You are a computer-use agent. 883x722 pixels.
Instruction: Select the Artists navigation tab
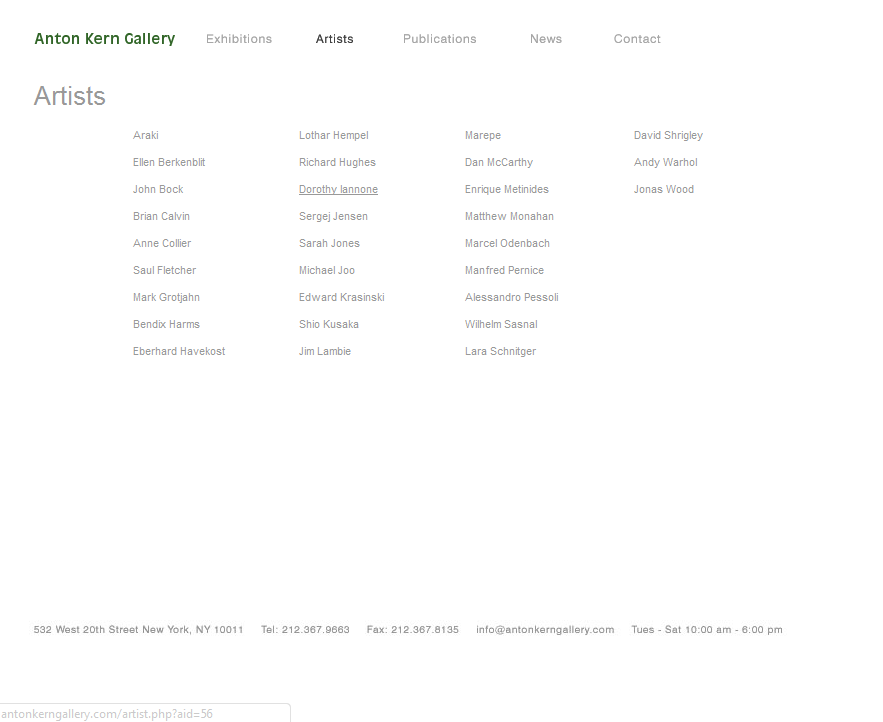coord(334,39)
